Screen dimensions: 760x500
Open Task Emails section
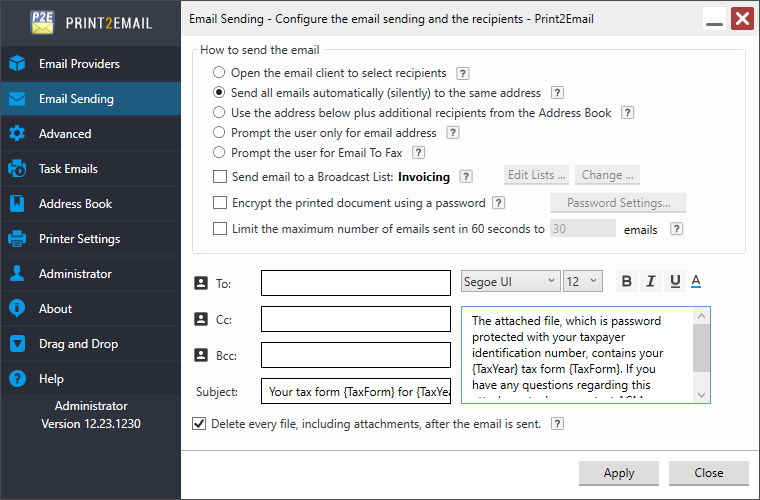(x=91, y=169)
